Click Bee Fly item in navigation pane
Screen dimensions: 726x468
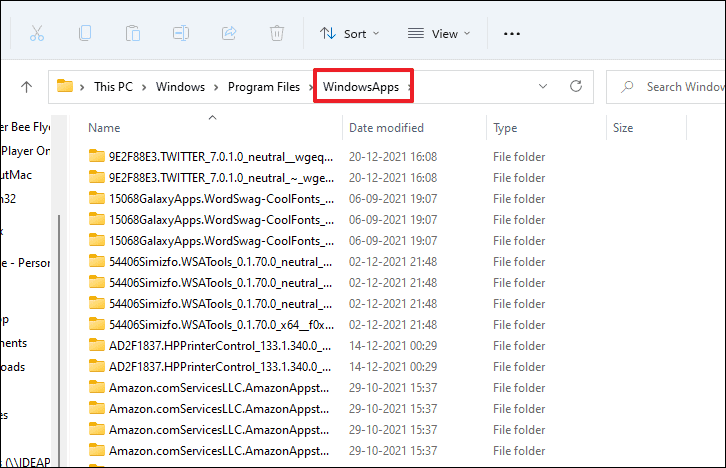[25, 127]
